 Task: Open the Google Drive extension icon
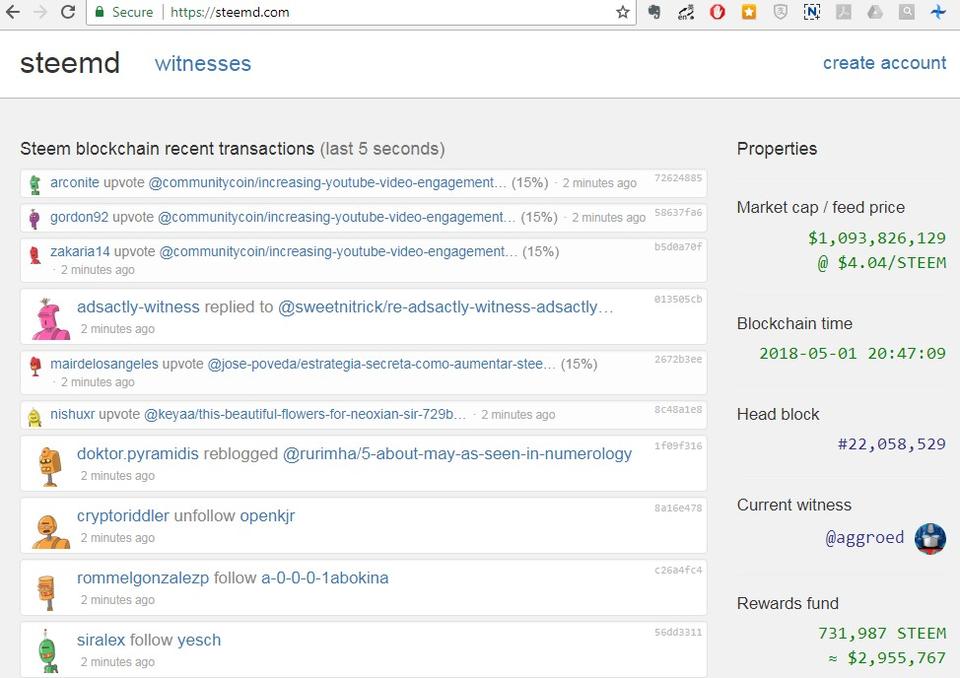tap(875, 12)
